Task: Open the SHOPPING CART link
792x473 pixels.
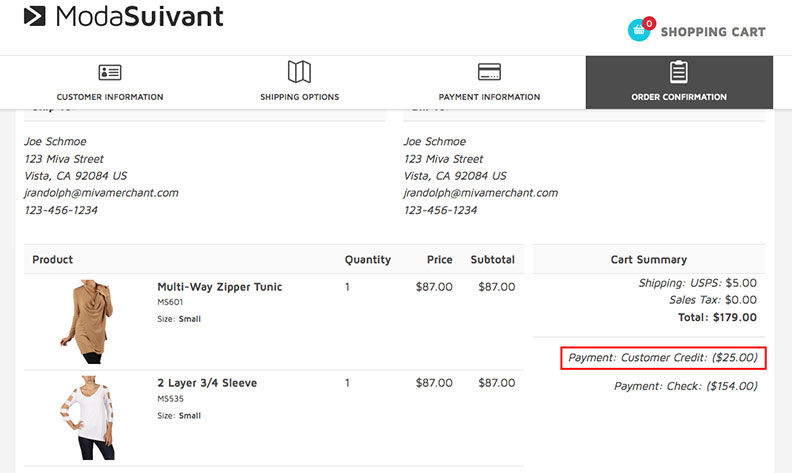Action: [713, 32]
